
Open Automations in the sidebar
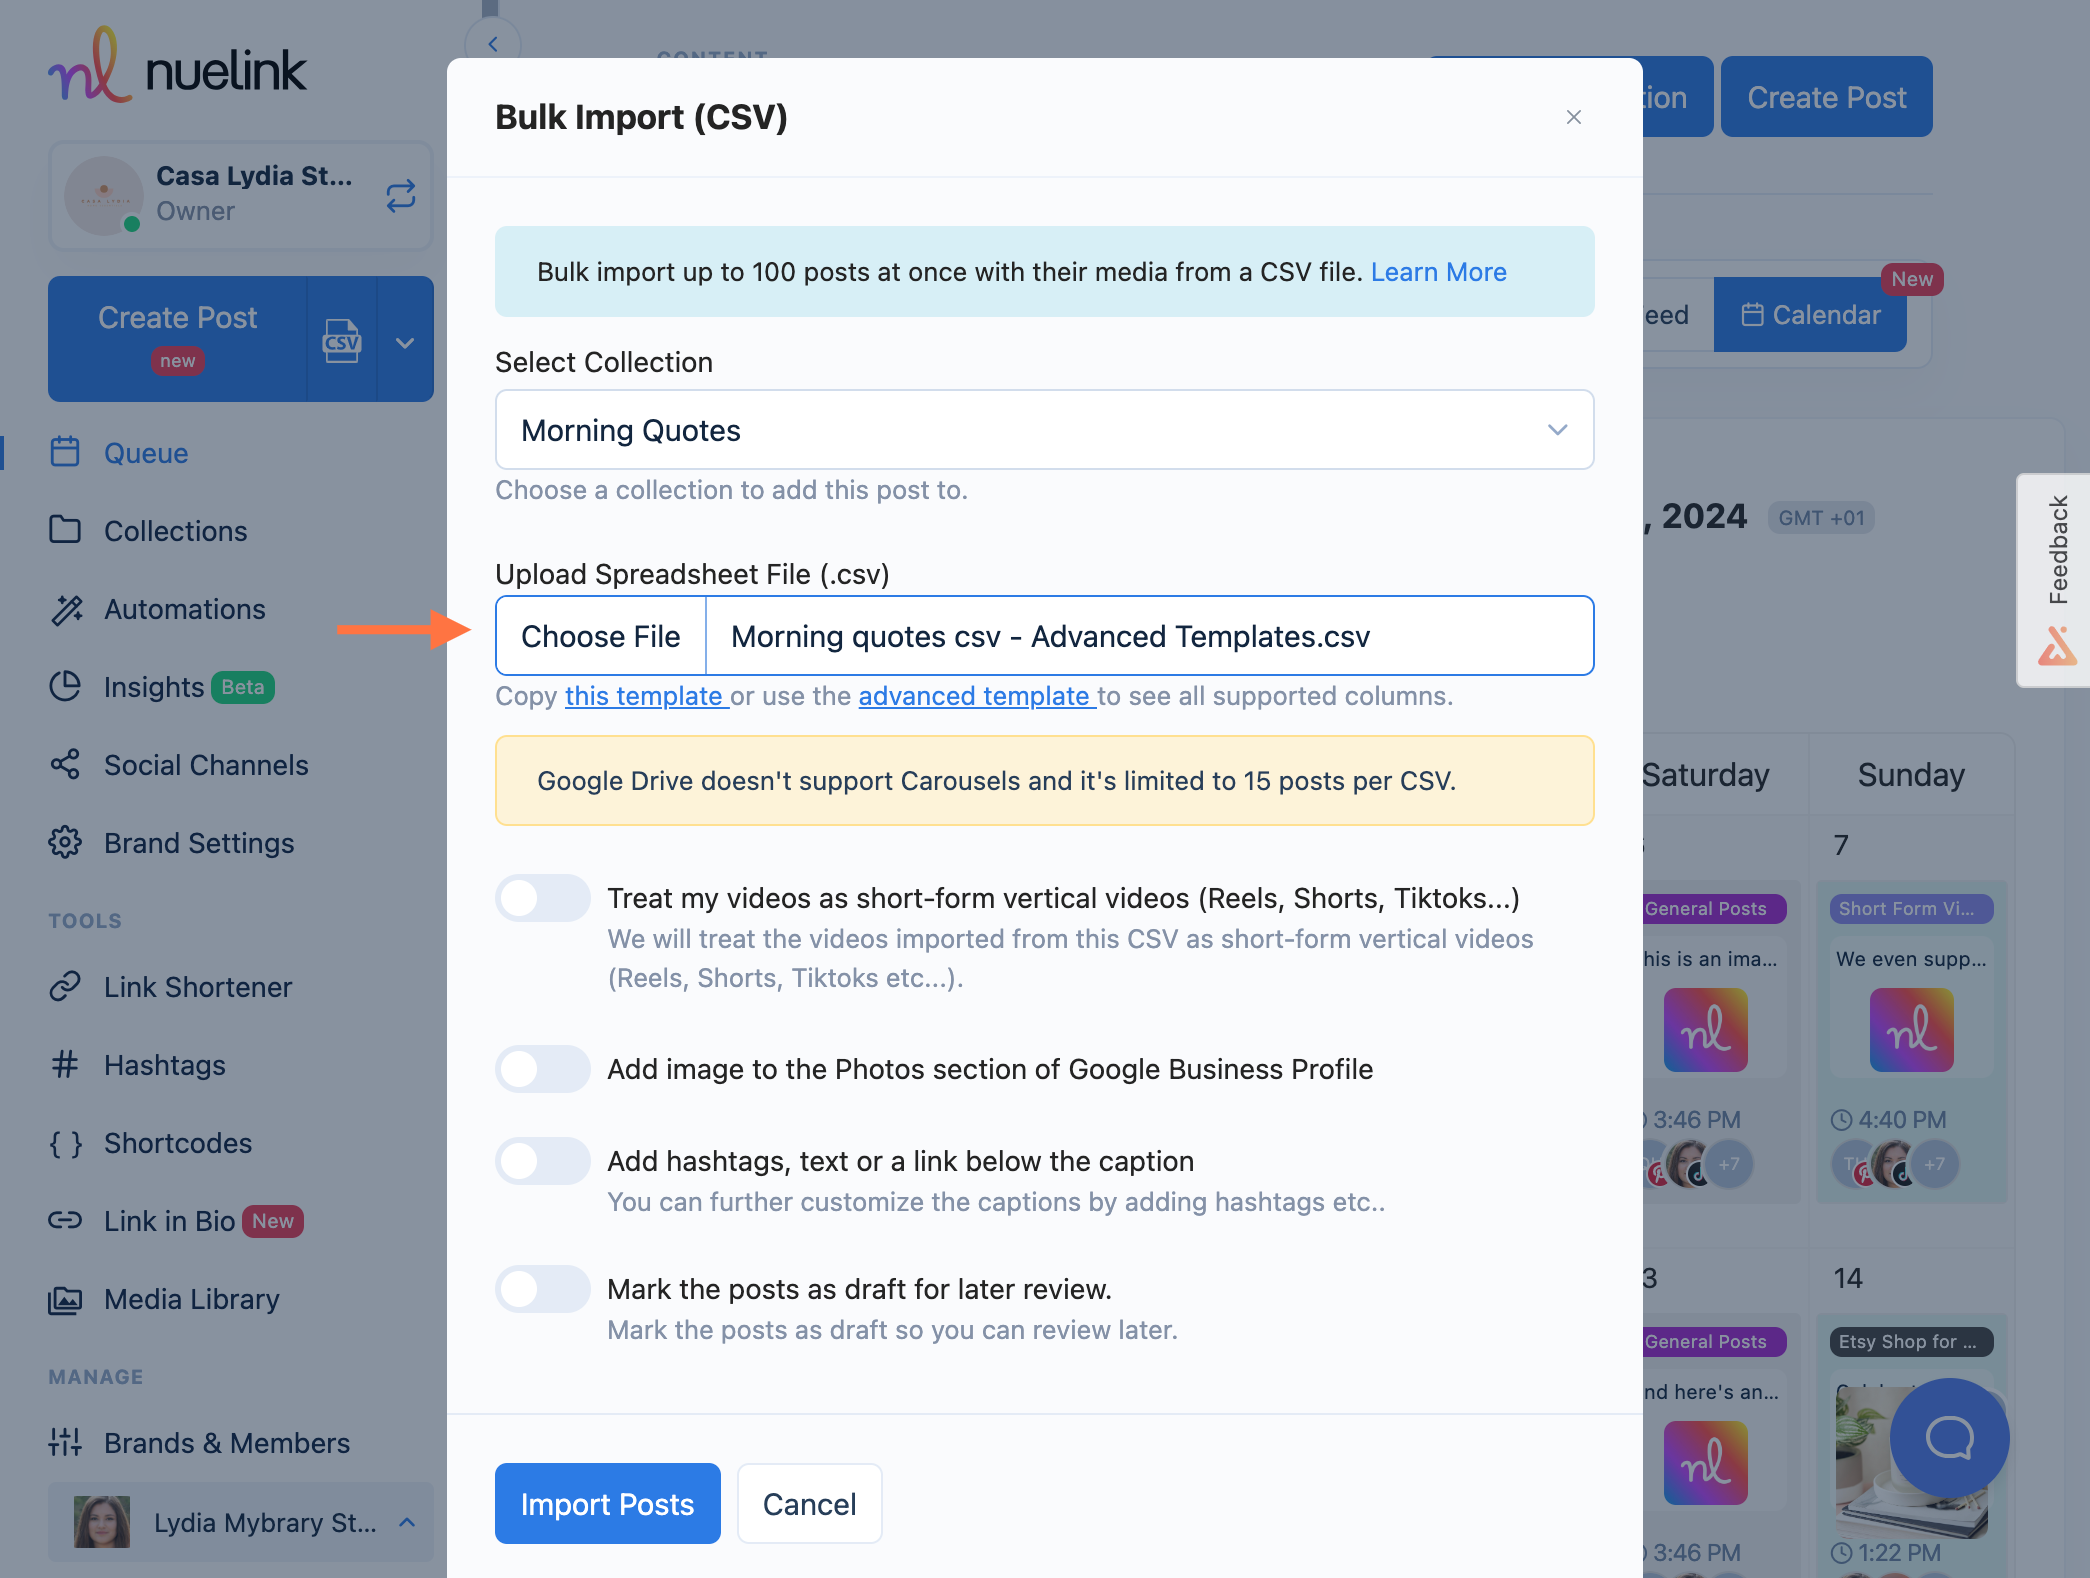(x=185, y=609)
